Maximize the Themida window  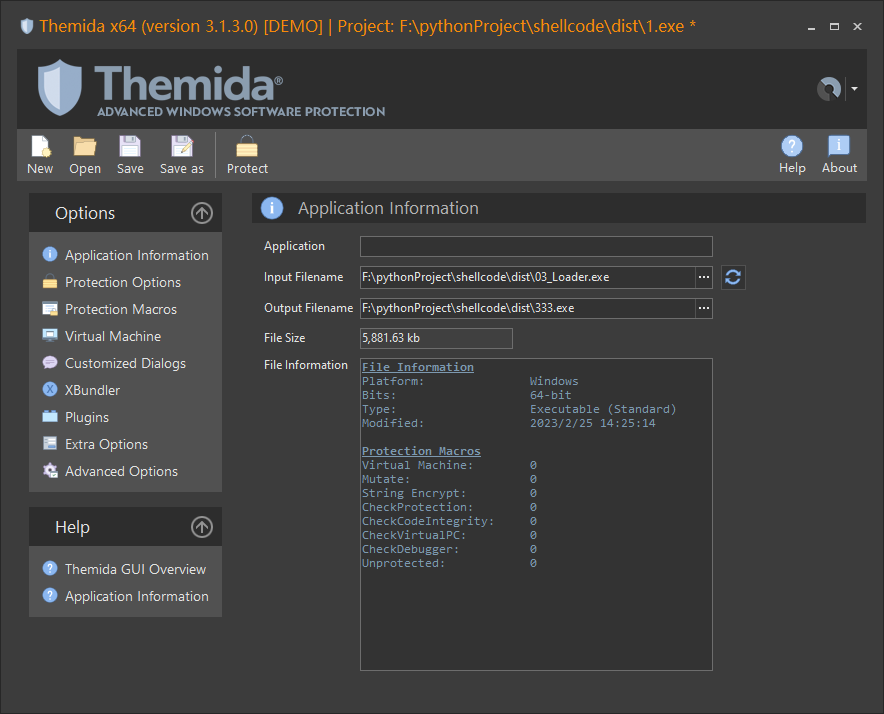[x=834, y=27]
